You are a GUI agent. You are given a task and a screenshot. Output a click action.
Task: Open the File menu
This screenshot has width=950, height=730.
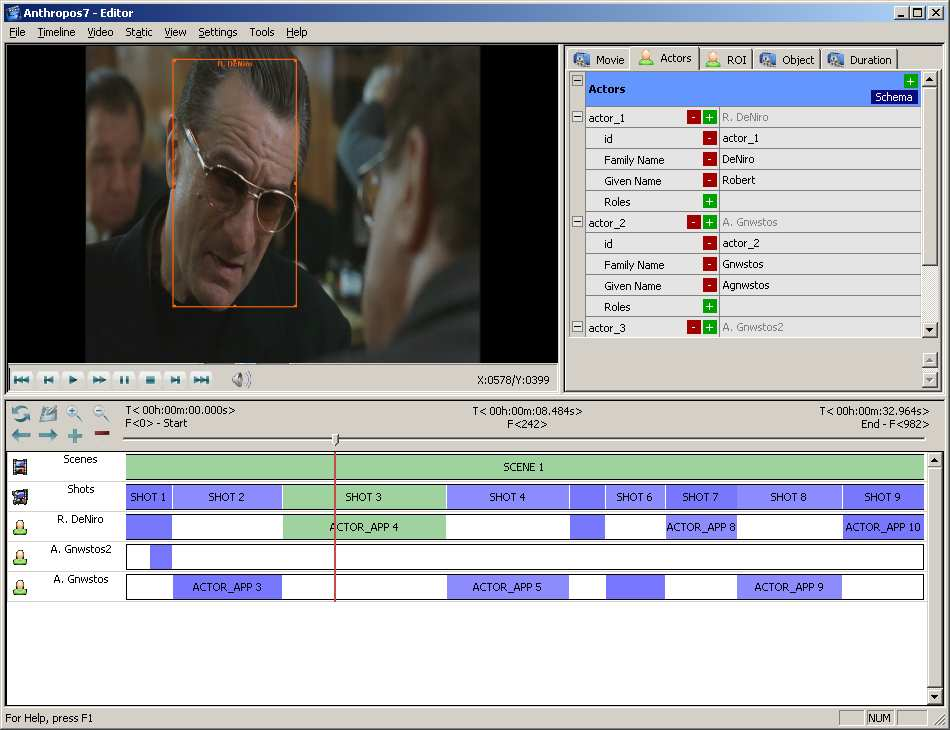(x=17, y=32)
